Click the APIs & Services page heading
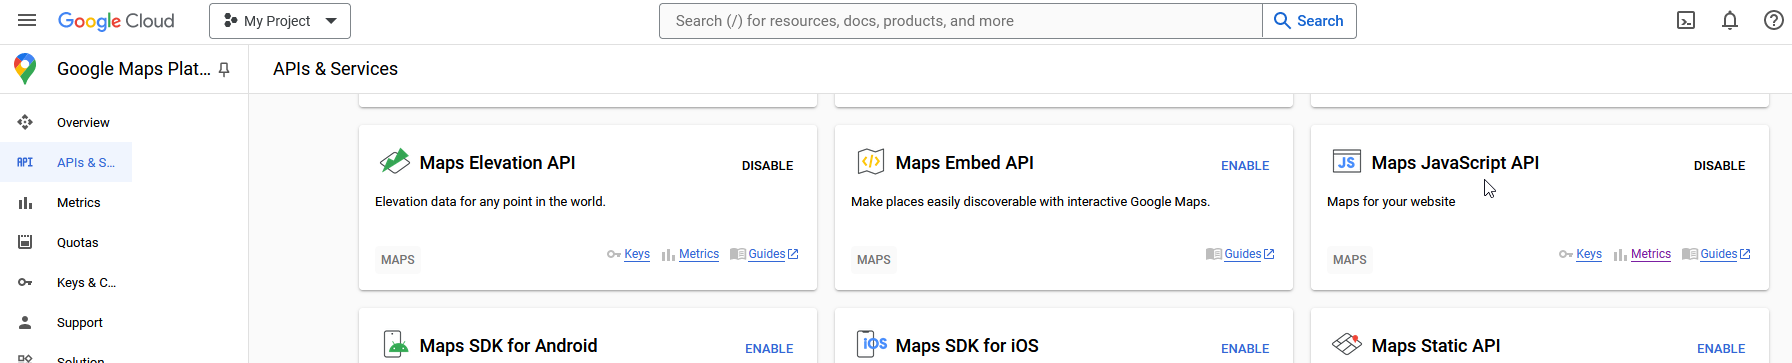Viewport: 1792px width, 363px height. coord(335,69)
